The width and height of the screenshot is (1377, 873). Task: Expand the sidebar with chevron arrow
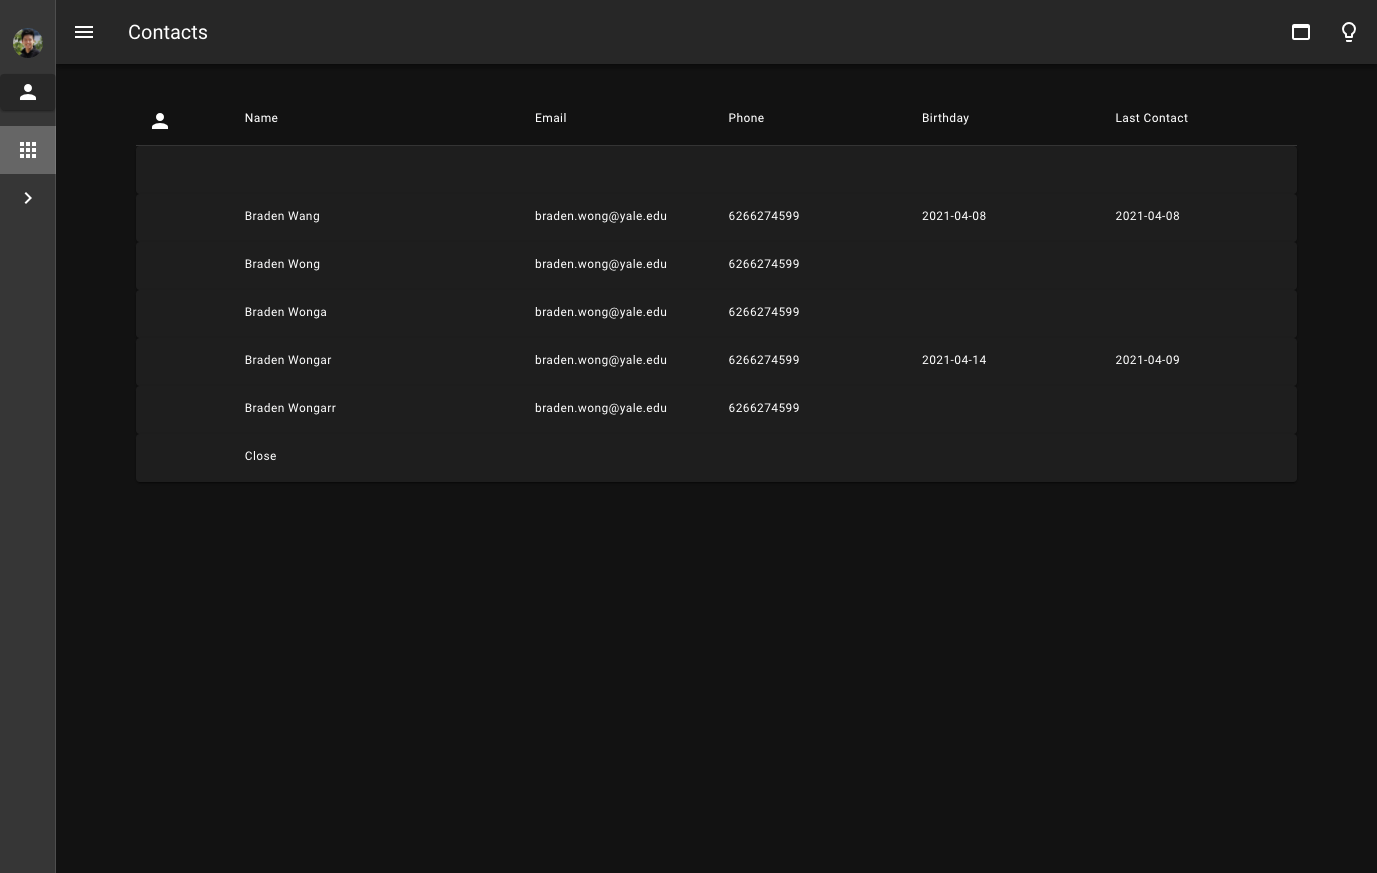[28, 198]
